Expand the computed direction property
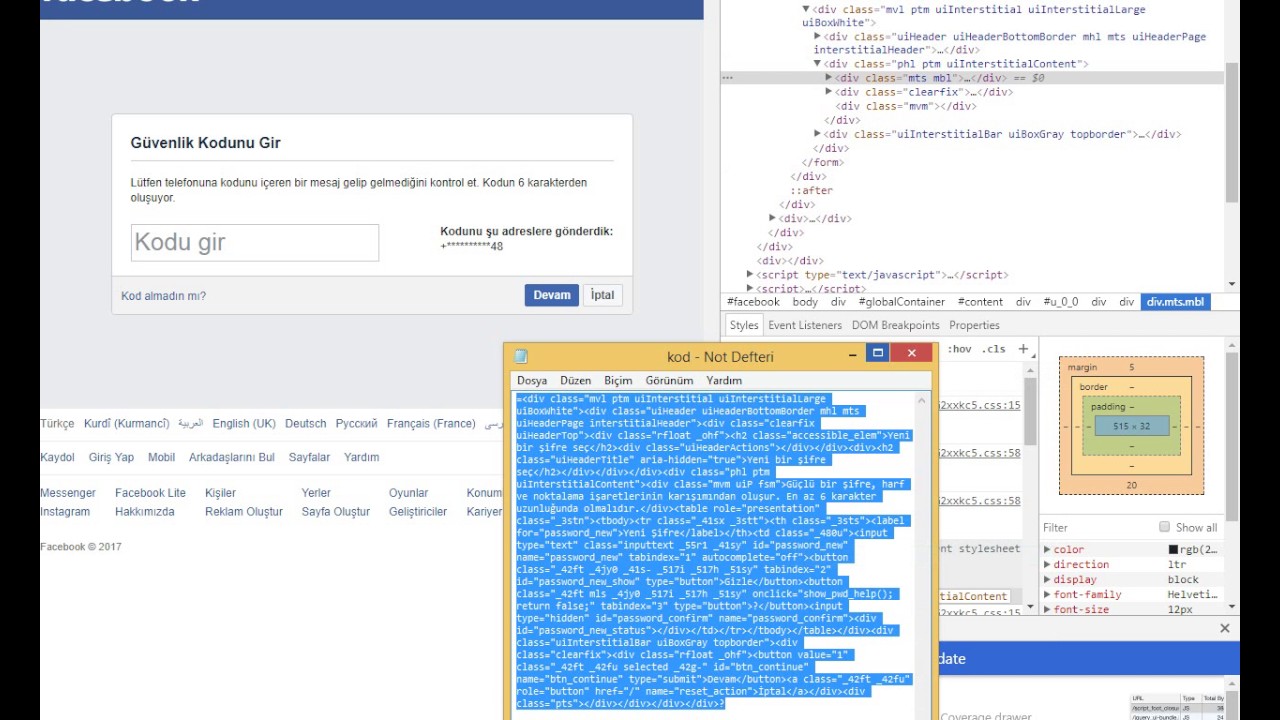Image resolution: width=1280 pixels, height=720 pixels. pyautogui.click(x=1047, y=565)
